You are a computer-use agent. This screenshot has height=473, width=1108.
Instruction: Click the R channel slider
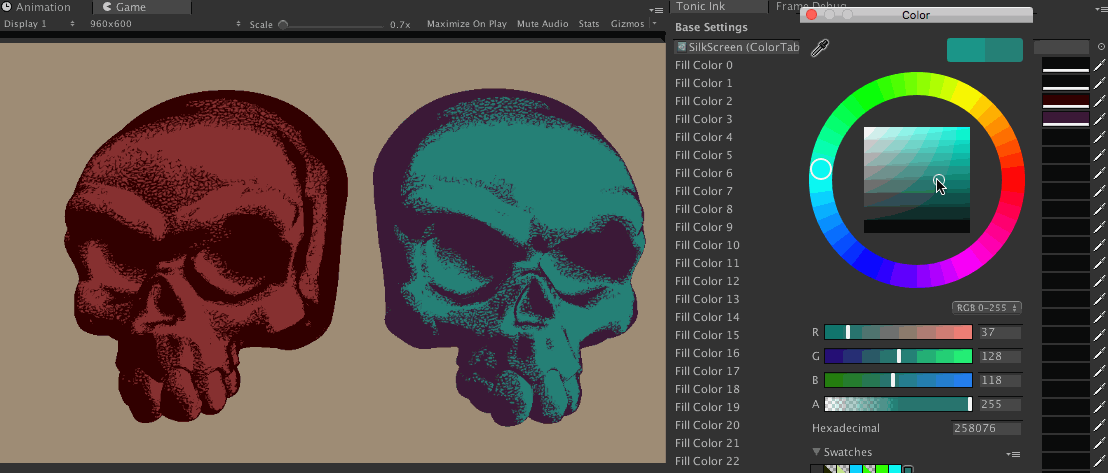[898, 332]
